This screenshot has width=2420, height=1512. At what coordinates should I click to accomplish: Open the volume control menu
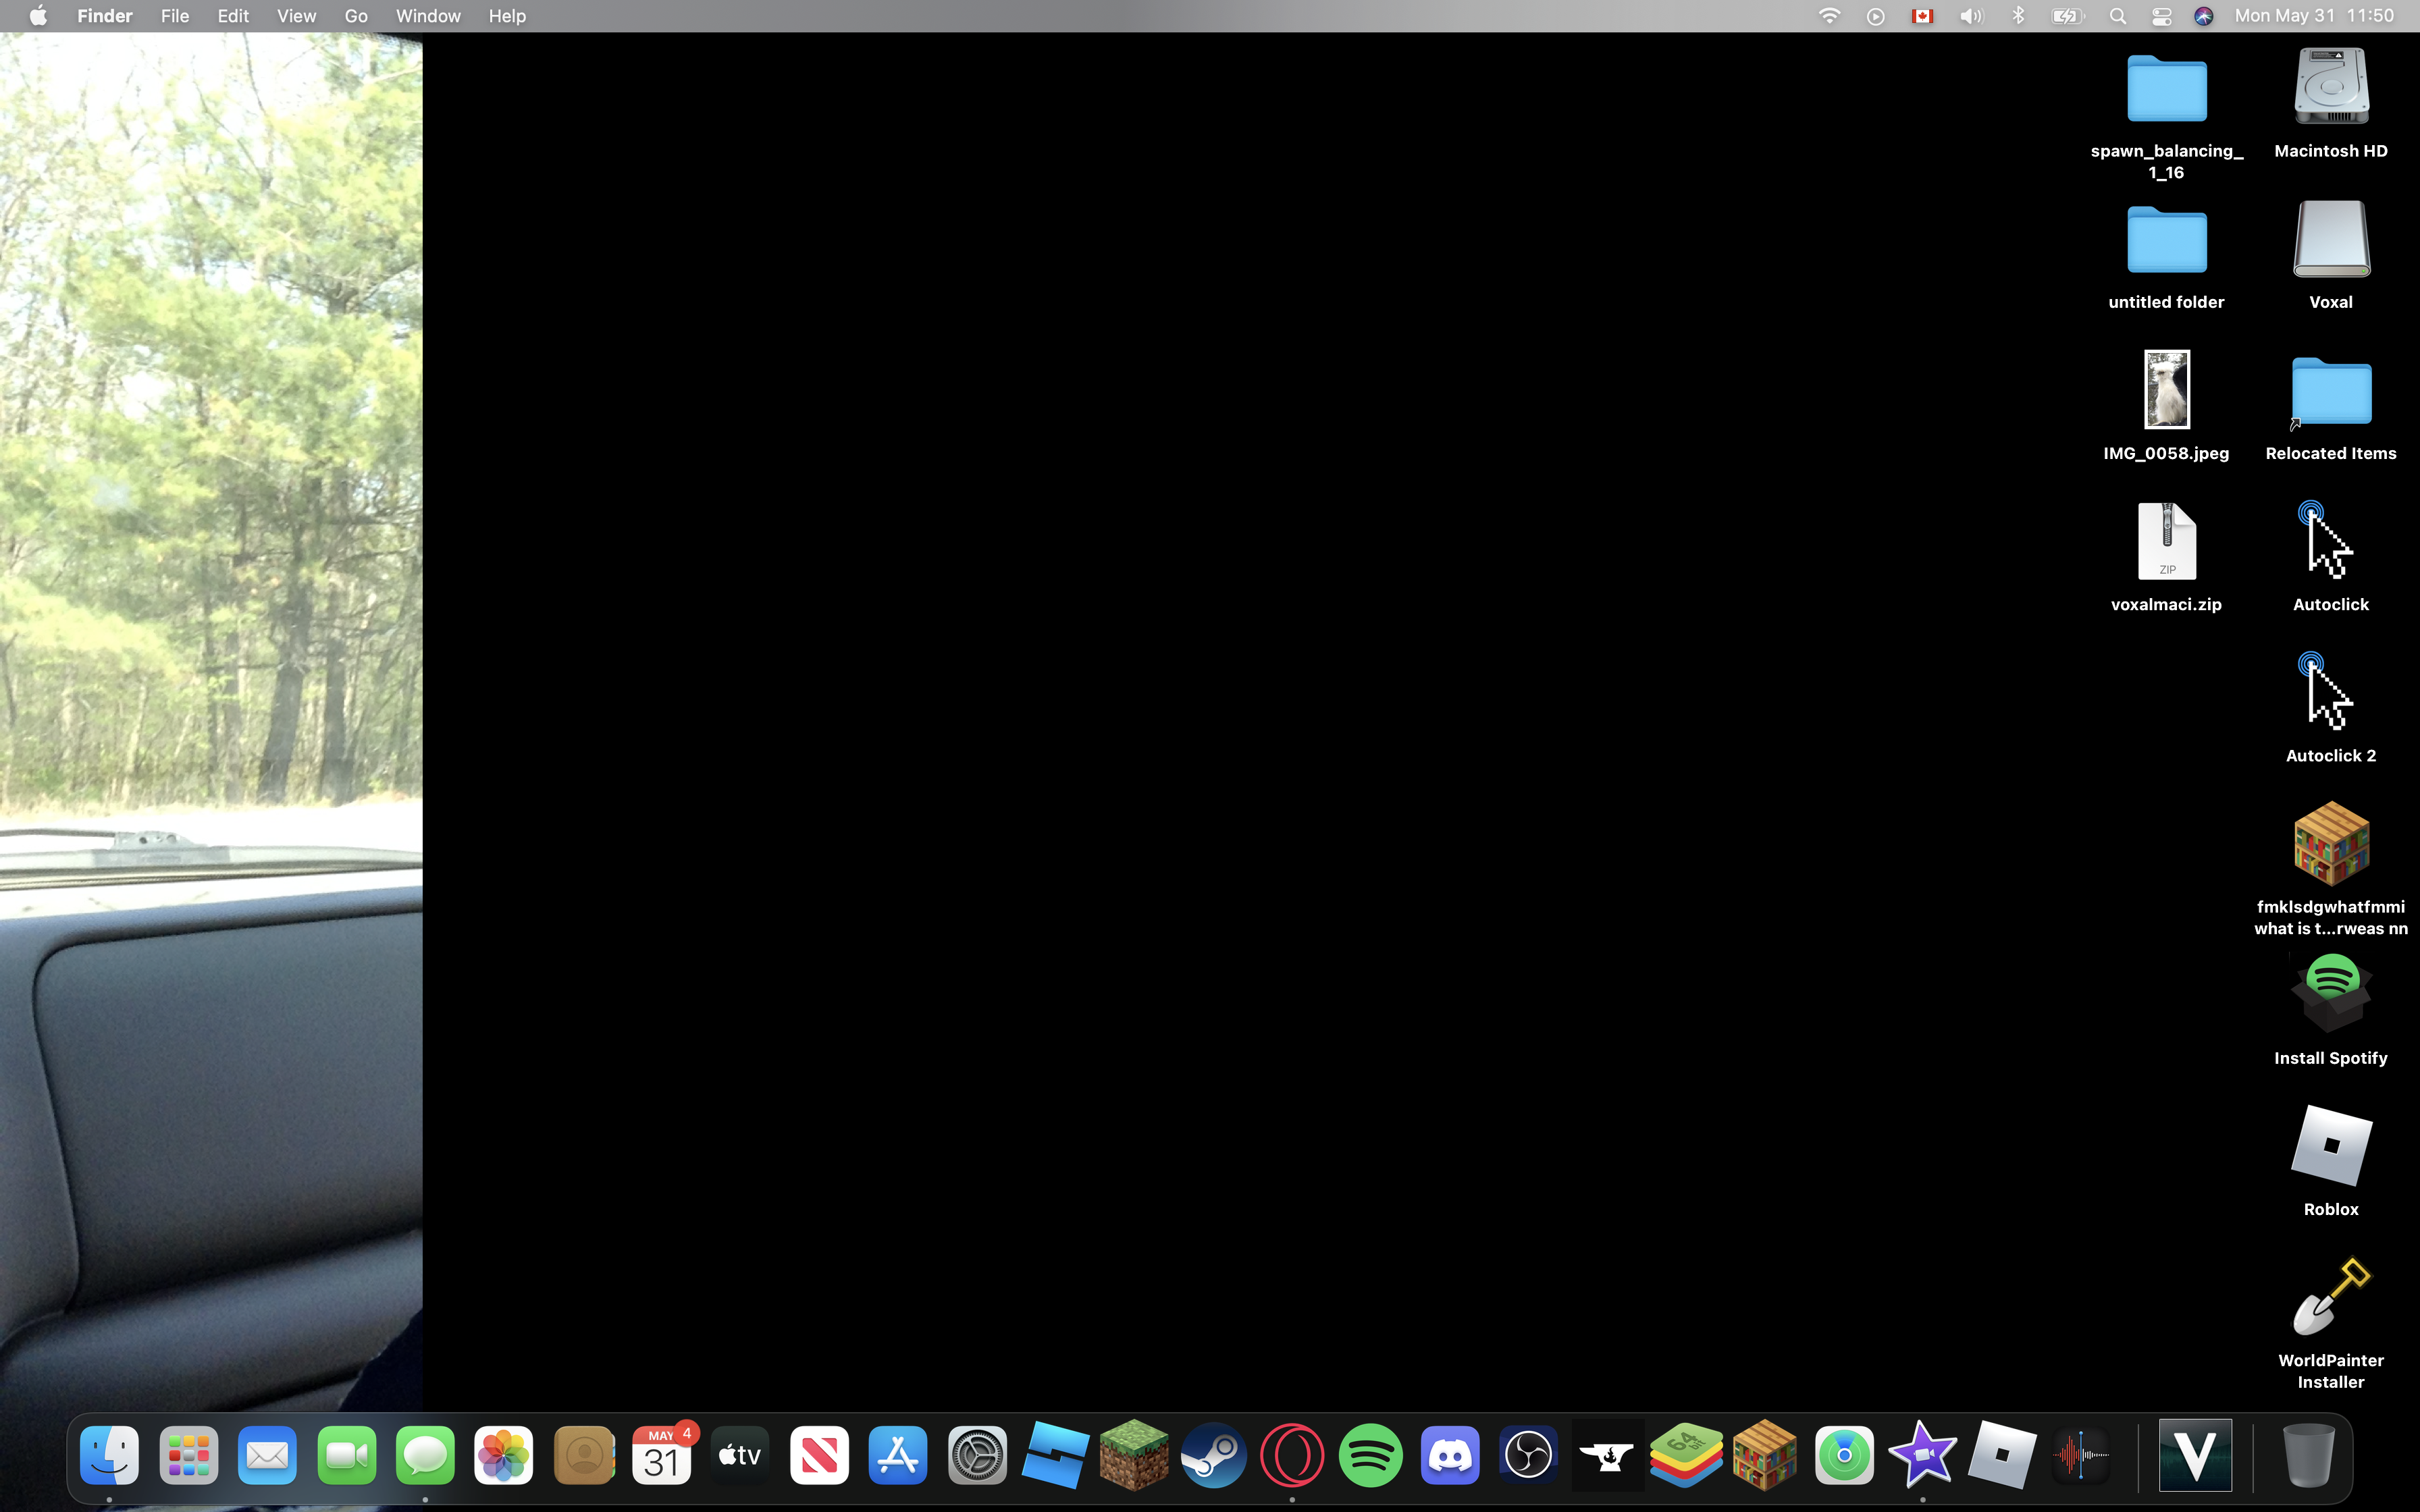point(1971,16)
